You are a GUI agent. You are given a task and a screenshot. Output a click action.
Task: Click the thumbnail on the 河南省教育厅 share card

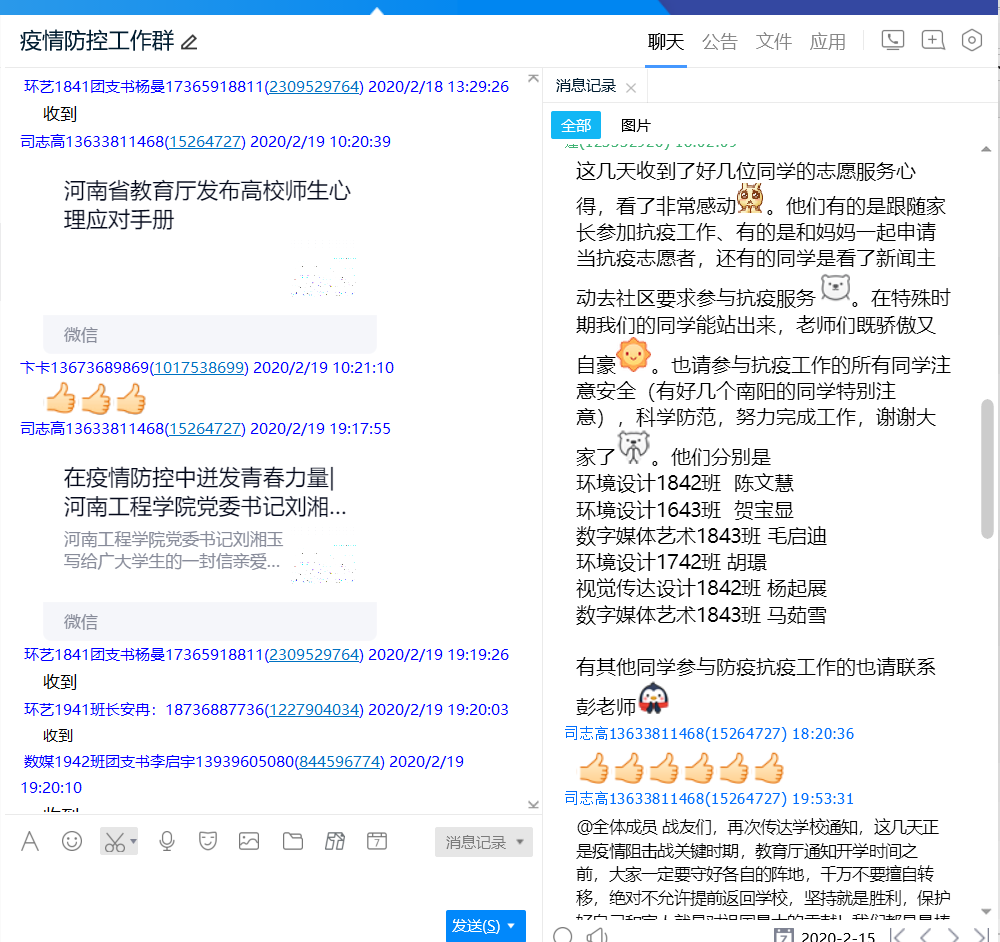324,269
